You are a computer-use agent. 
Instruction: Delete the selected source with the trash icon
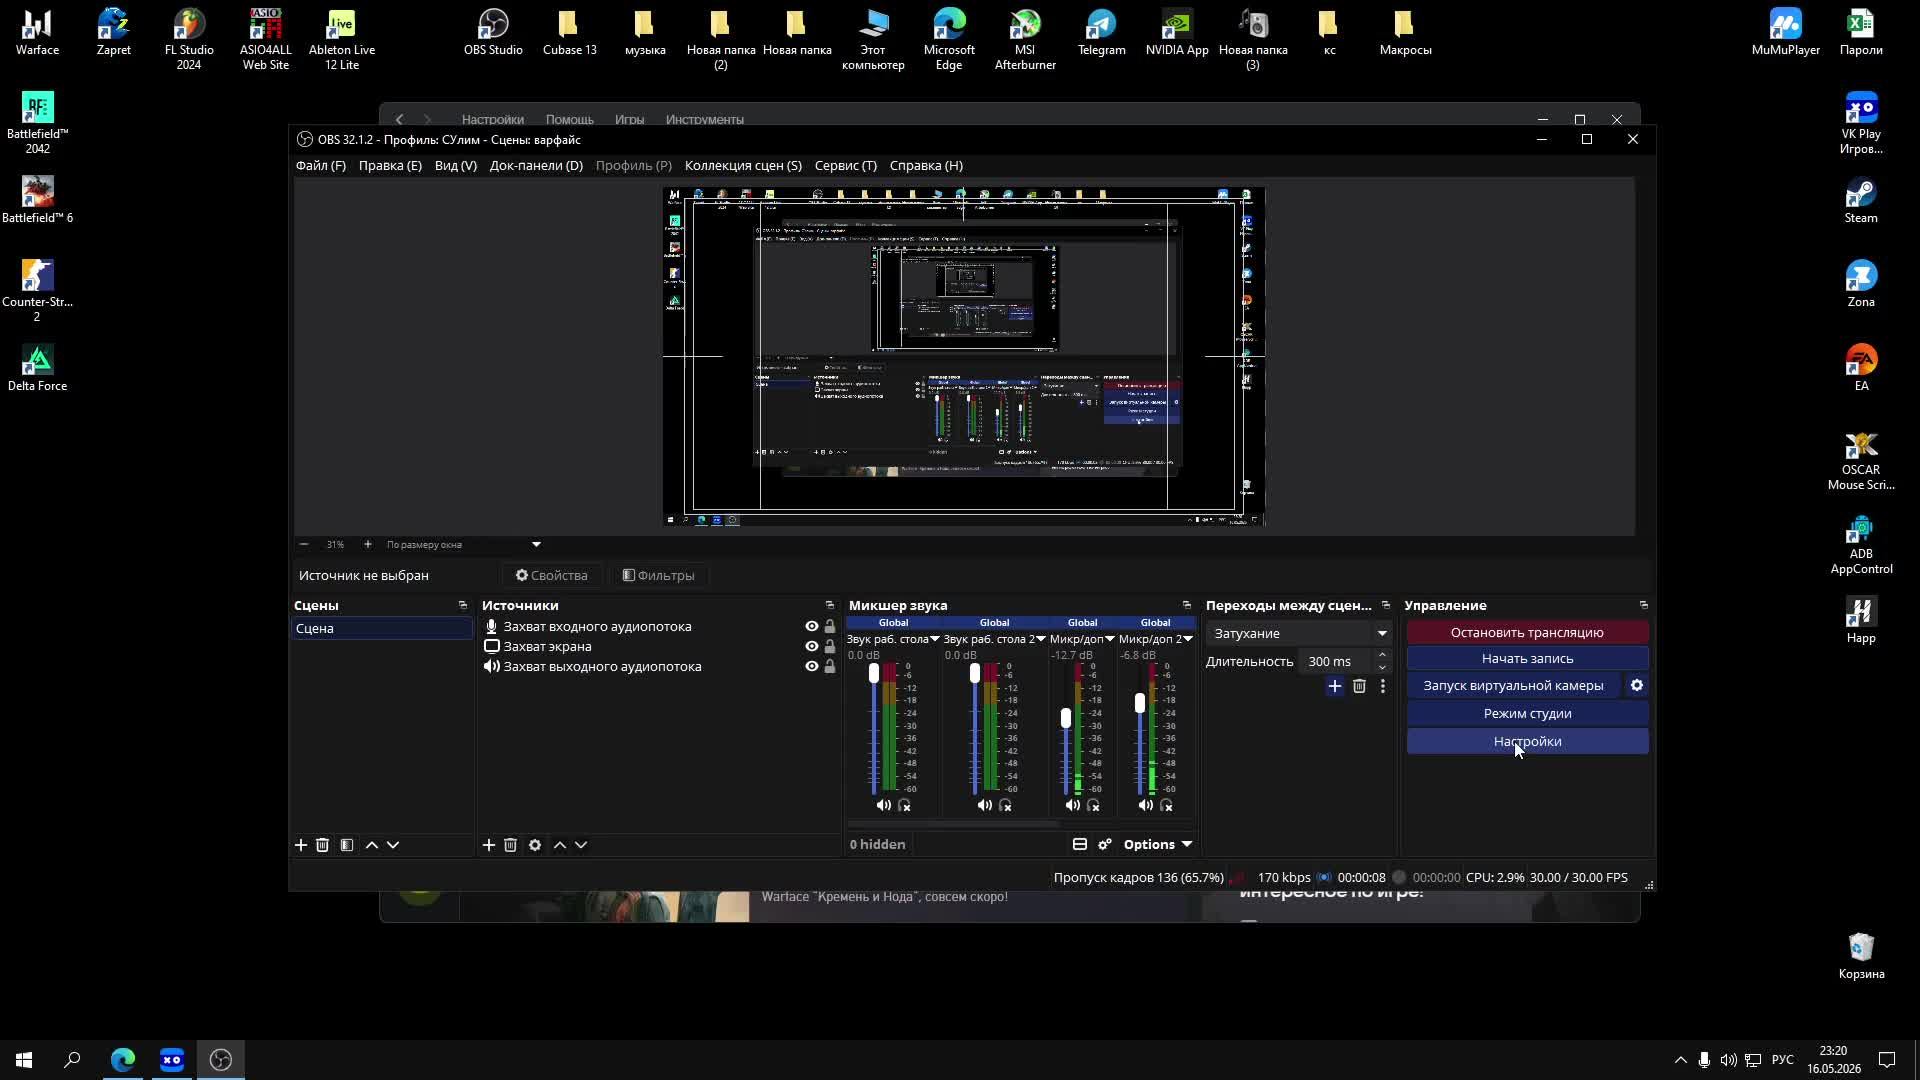510,845
